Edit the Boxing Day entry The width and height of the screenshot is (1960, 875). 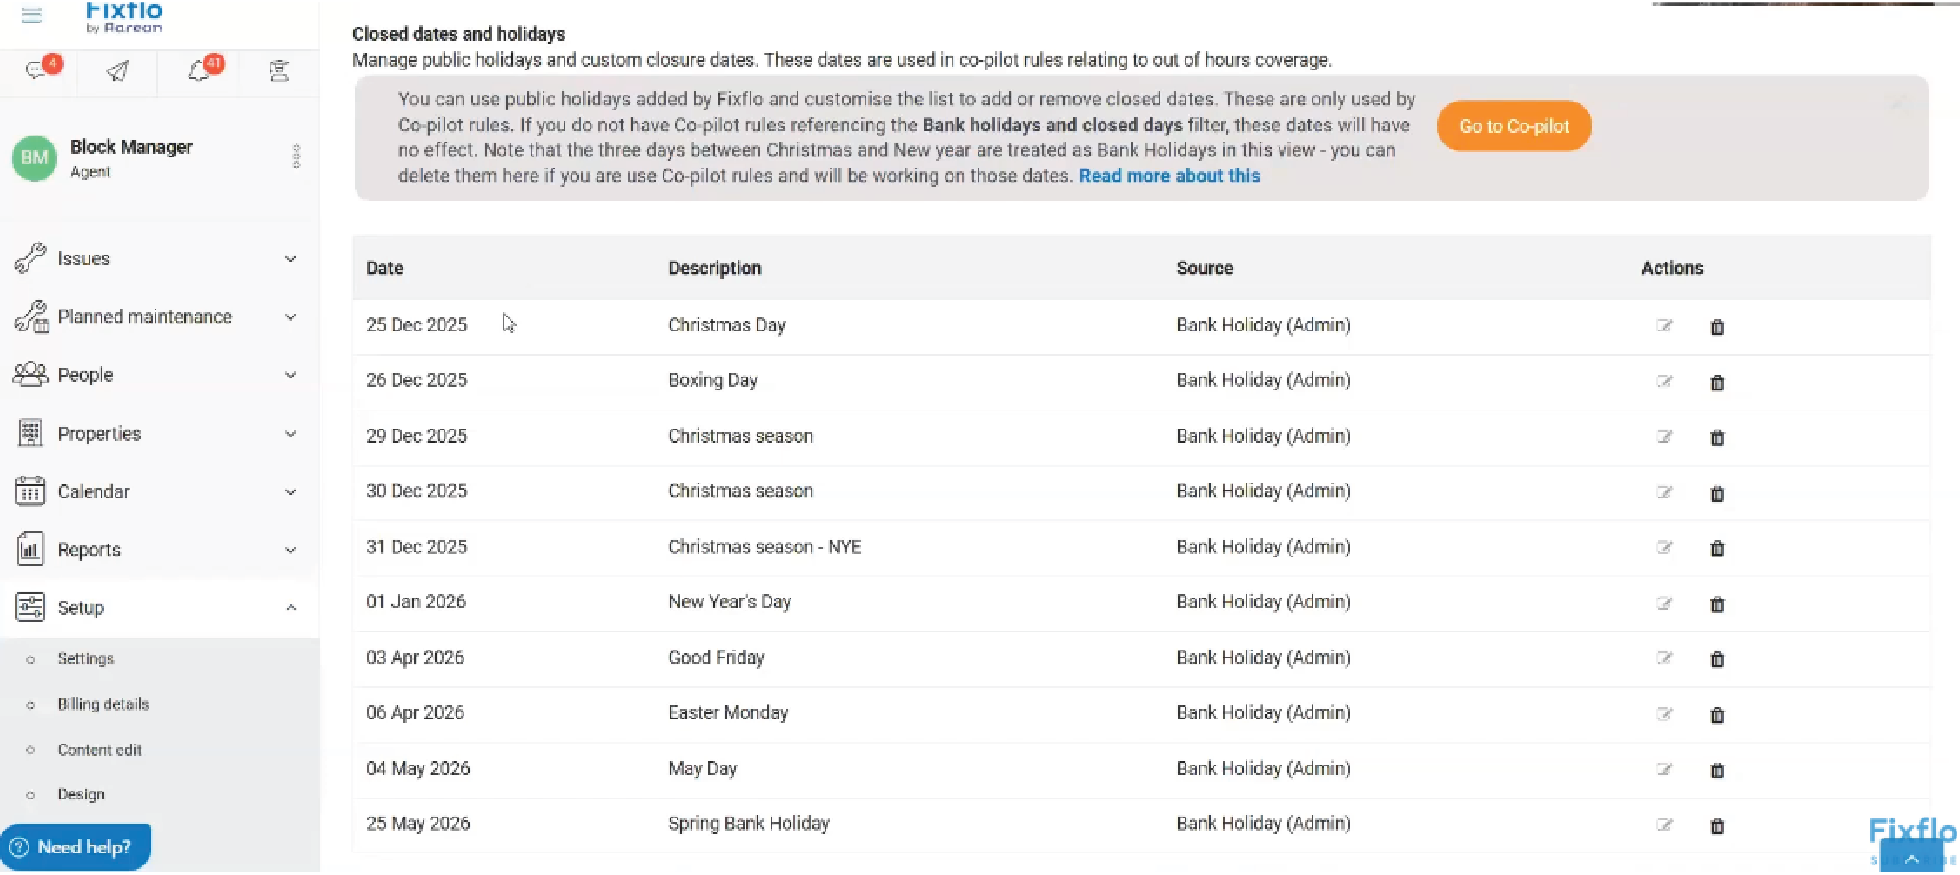coord(1664,381)
